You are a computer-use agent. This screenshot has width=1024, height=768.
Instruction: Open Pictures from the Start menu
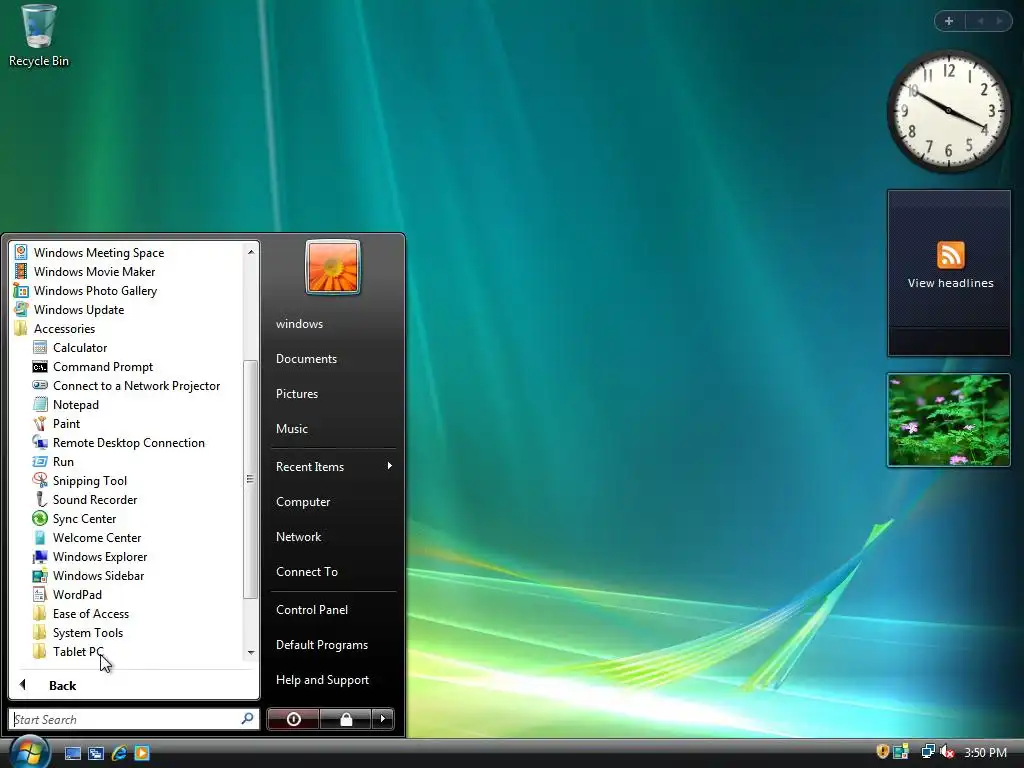[x=296, y=394]
